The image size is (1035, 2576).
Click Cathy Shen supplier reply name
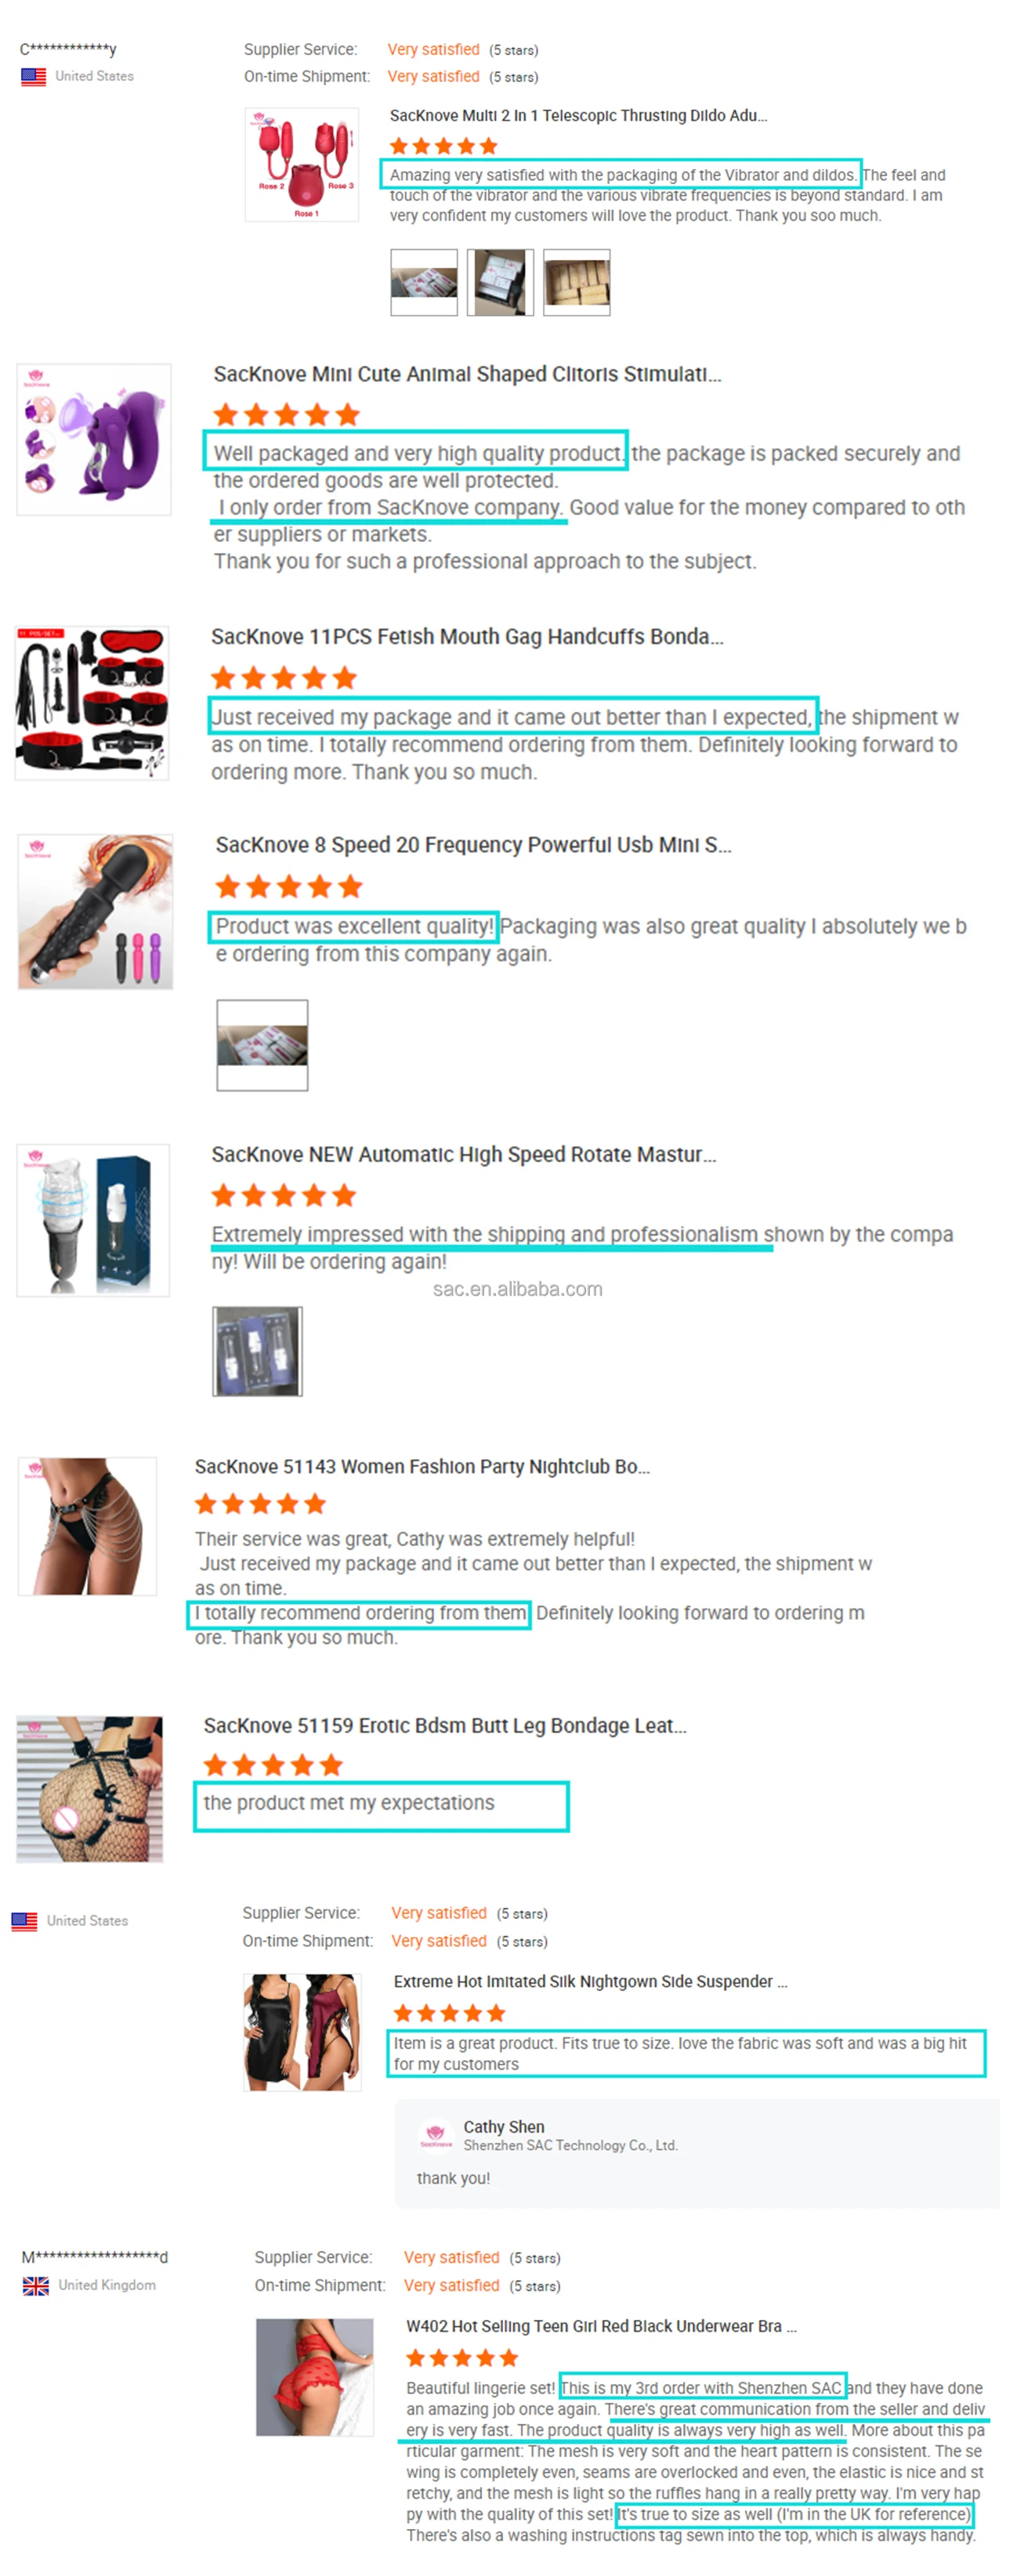pos(504,2126)
